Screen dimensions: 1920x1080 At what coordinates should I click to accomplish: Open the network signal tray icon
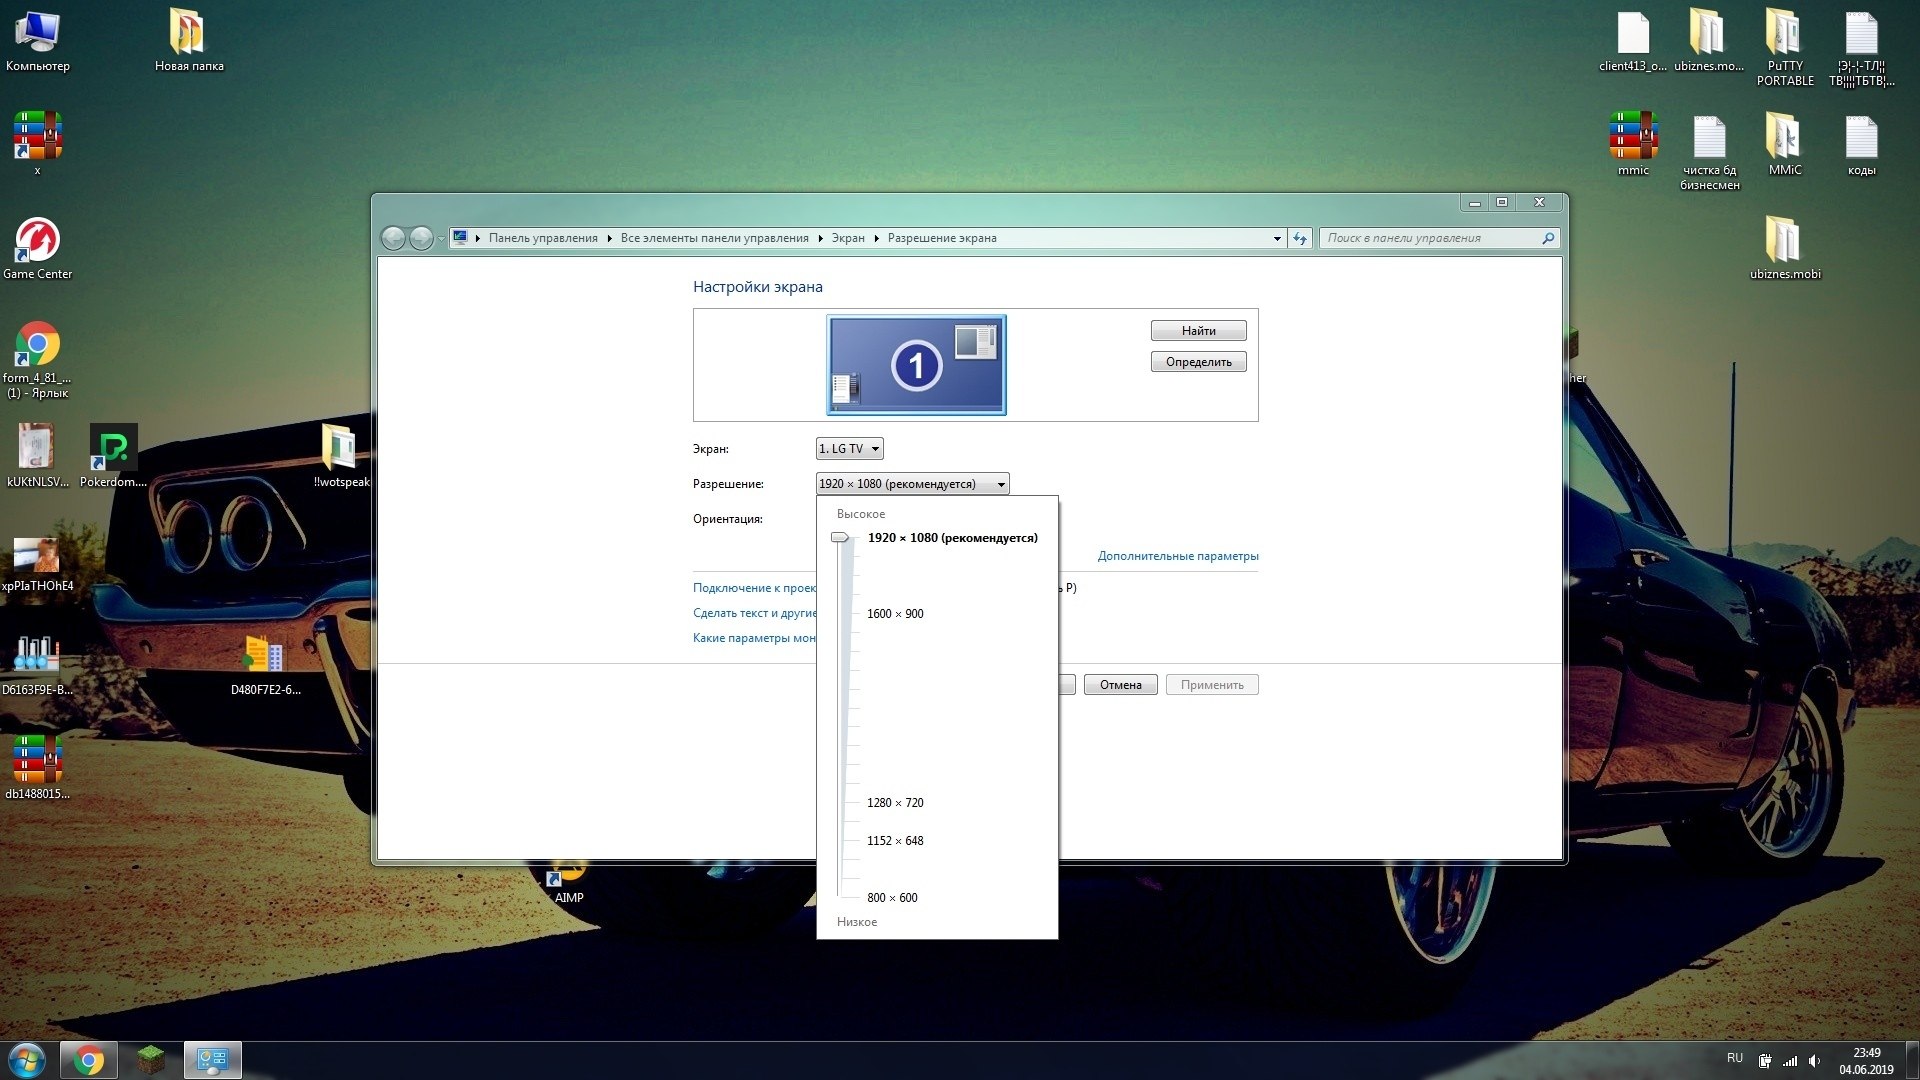(1790, 1060)
